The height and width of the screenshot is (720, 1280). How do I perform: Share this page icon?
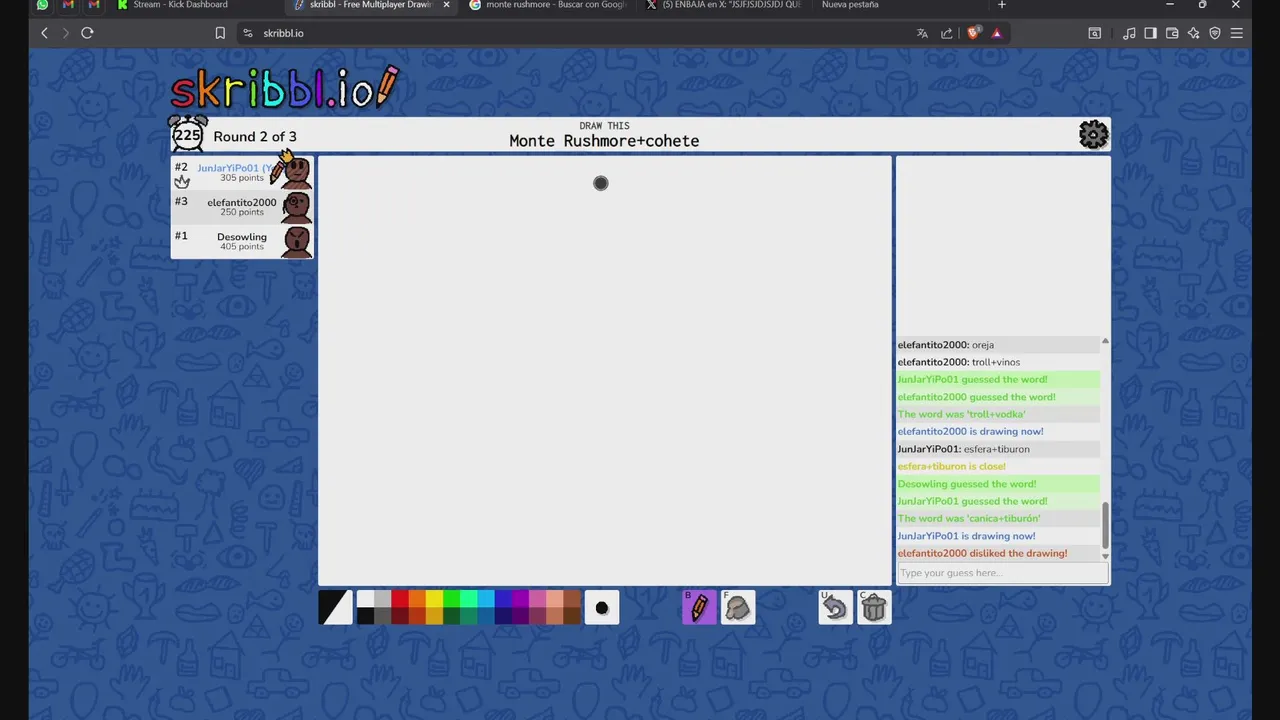pos(946,33)
